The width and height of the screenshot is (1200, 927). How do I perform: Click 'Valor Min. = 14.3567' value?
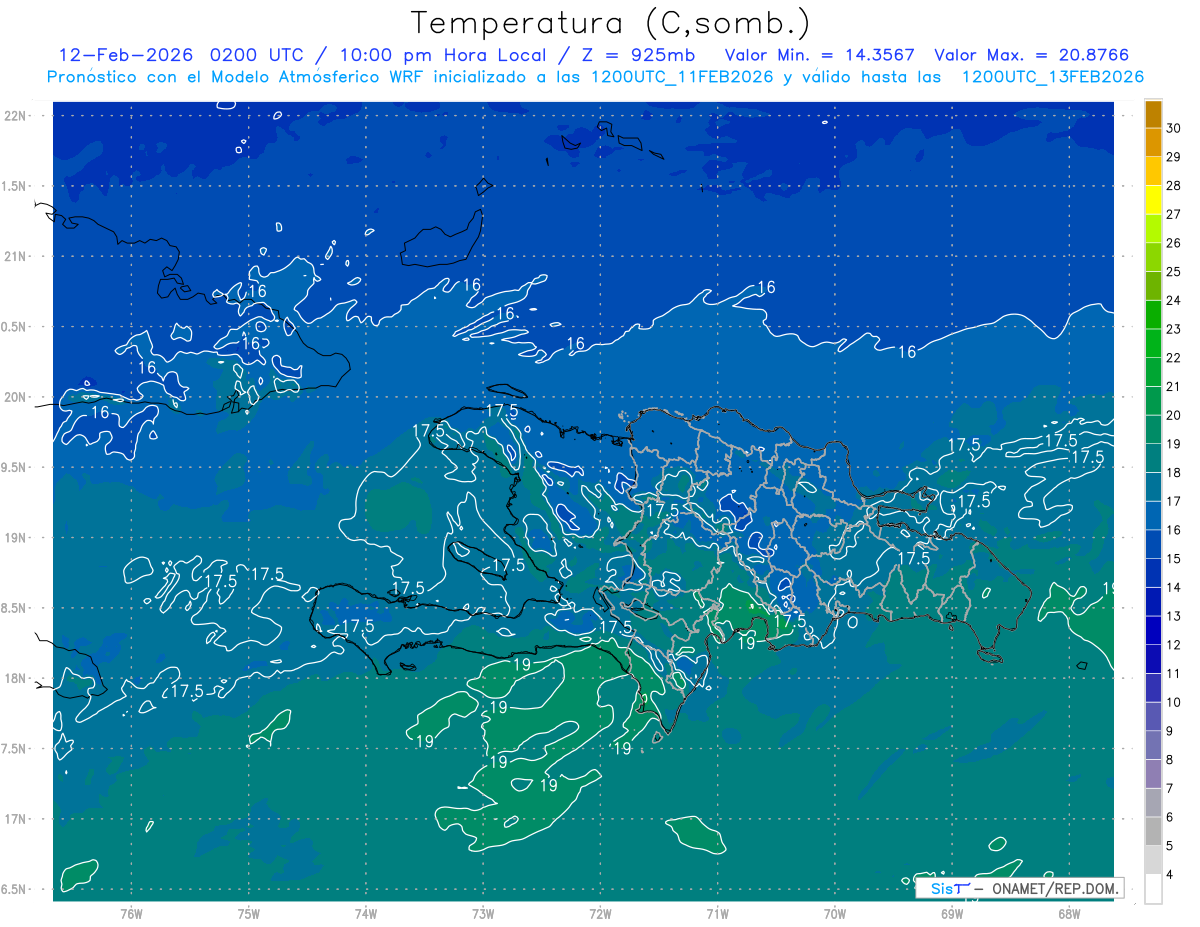[x=820, y=55]
